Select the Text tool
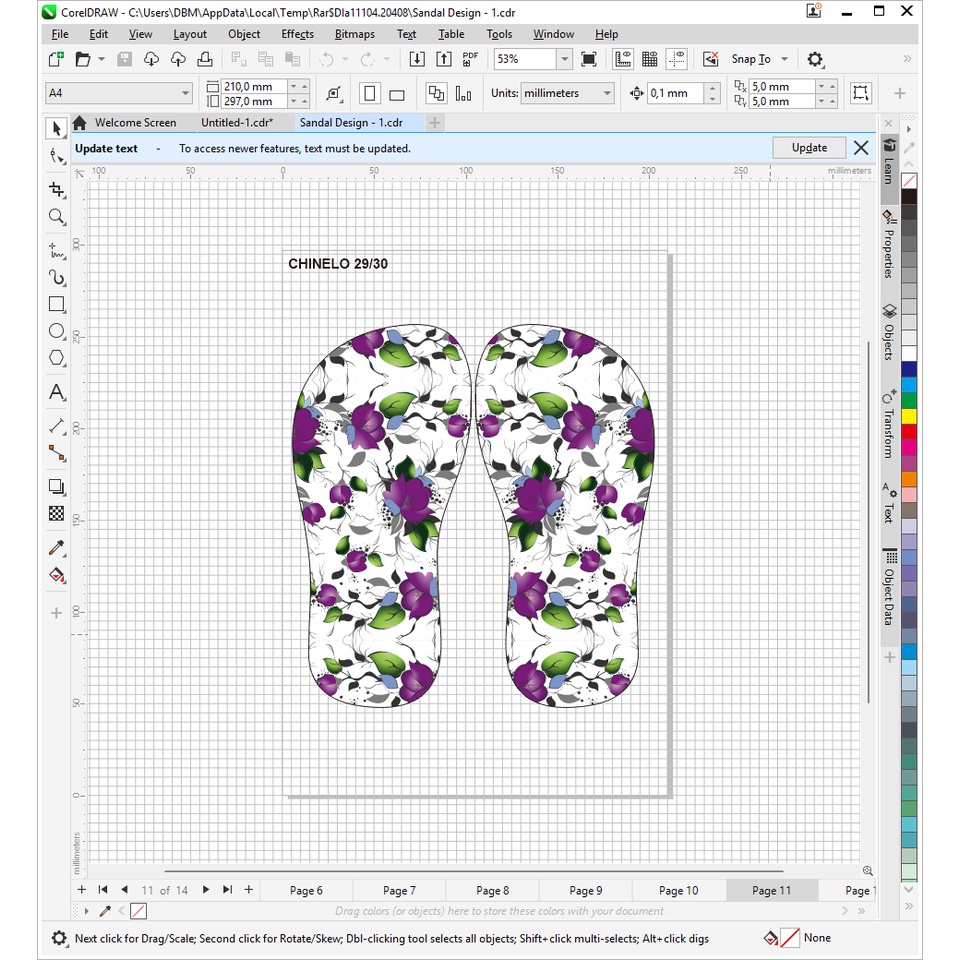Viewport: 960px width, 960px height. tap(57, 392)
